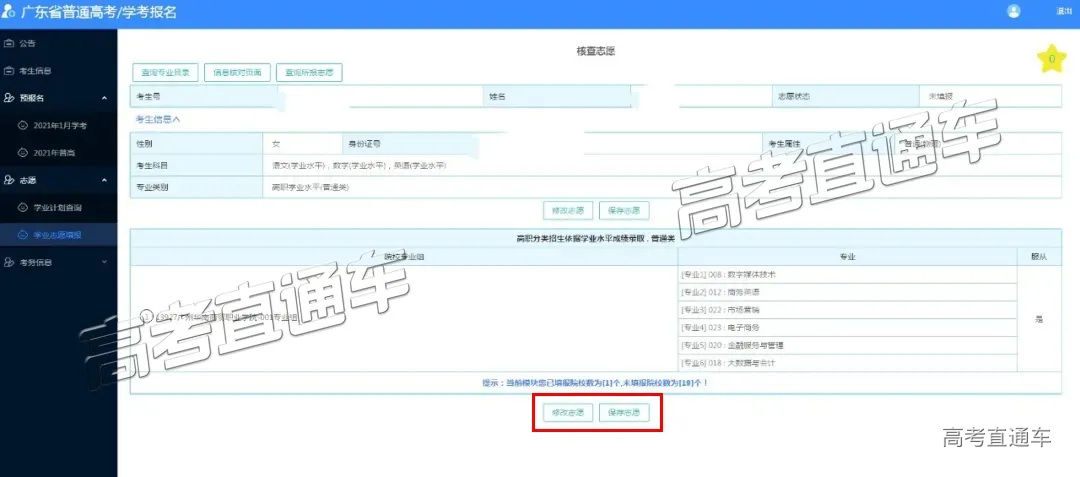Collapse the 志愿 sidebar group chevron

[x=105, y=180]
